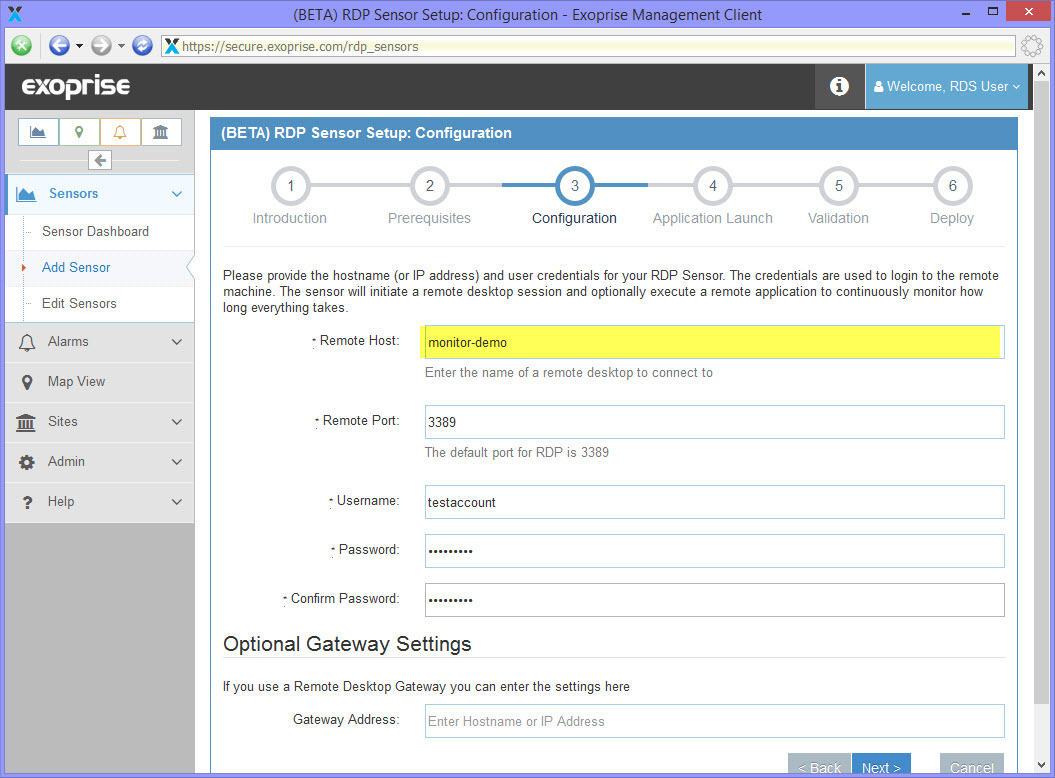Click the scrollbar down arrow
The height and width of the screenshot is (778, 1055).
coord(1041,765)
